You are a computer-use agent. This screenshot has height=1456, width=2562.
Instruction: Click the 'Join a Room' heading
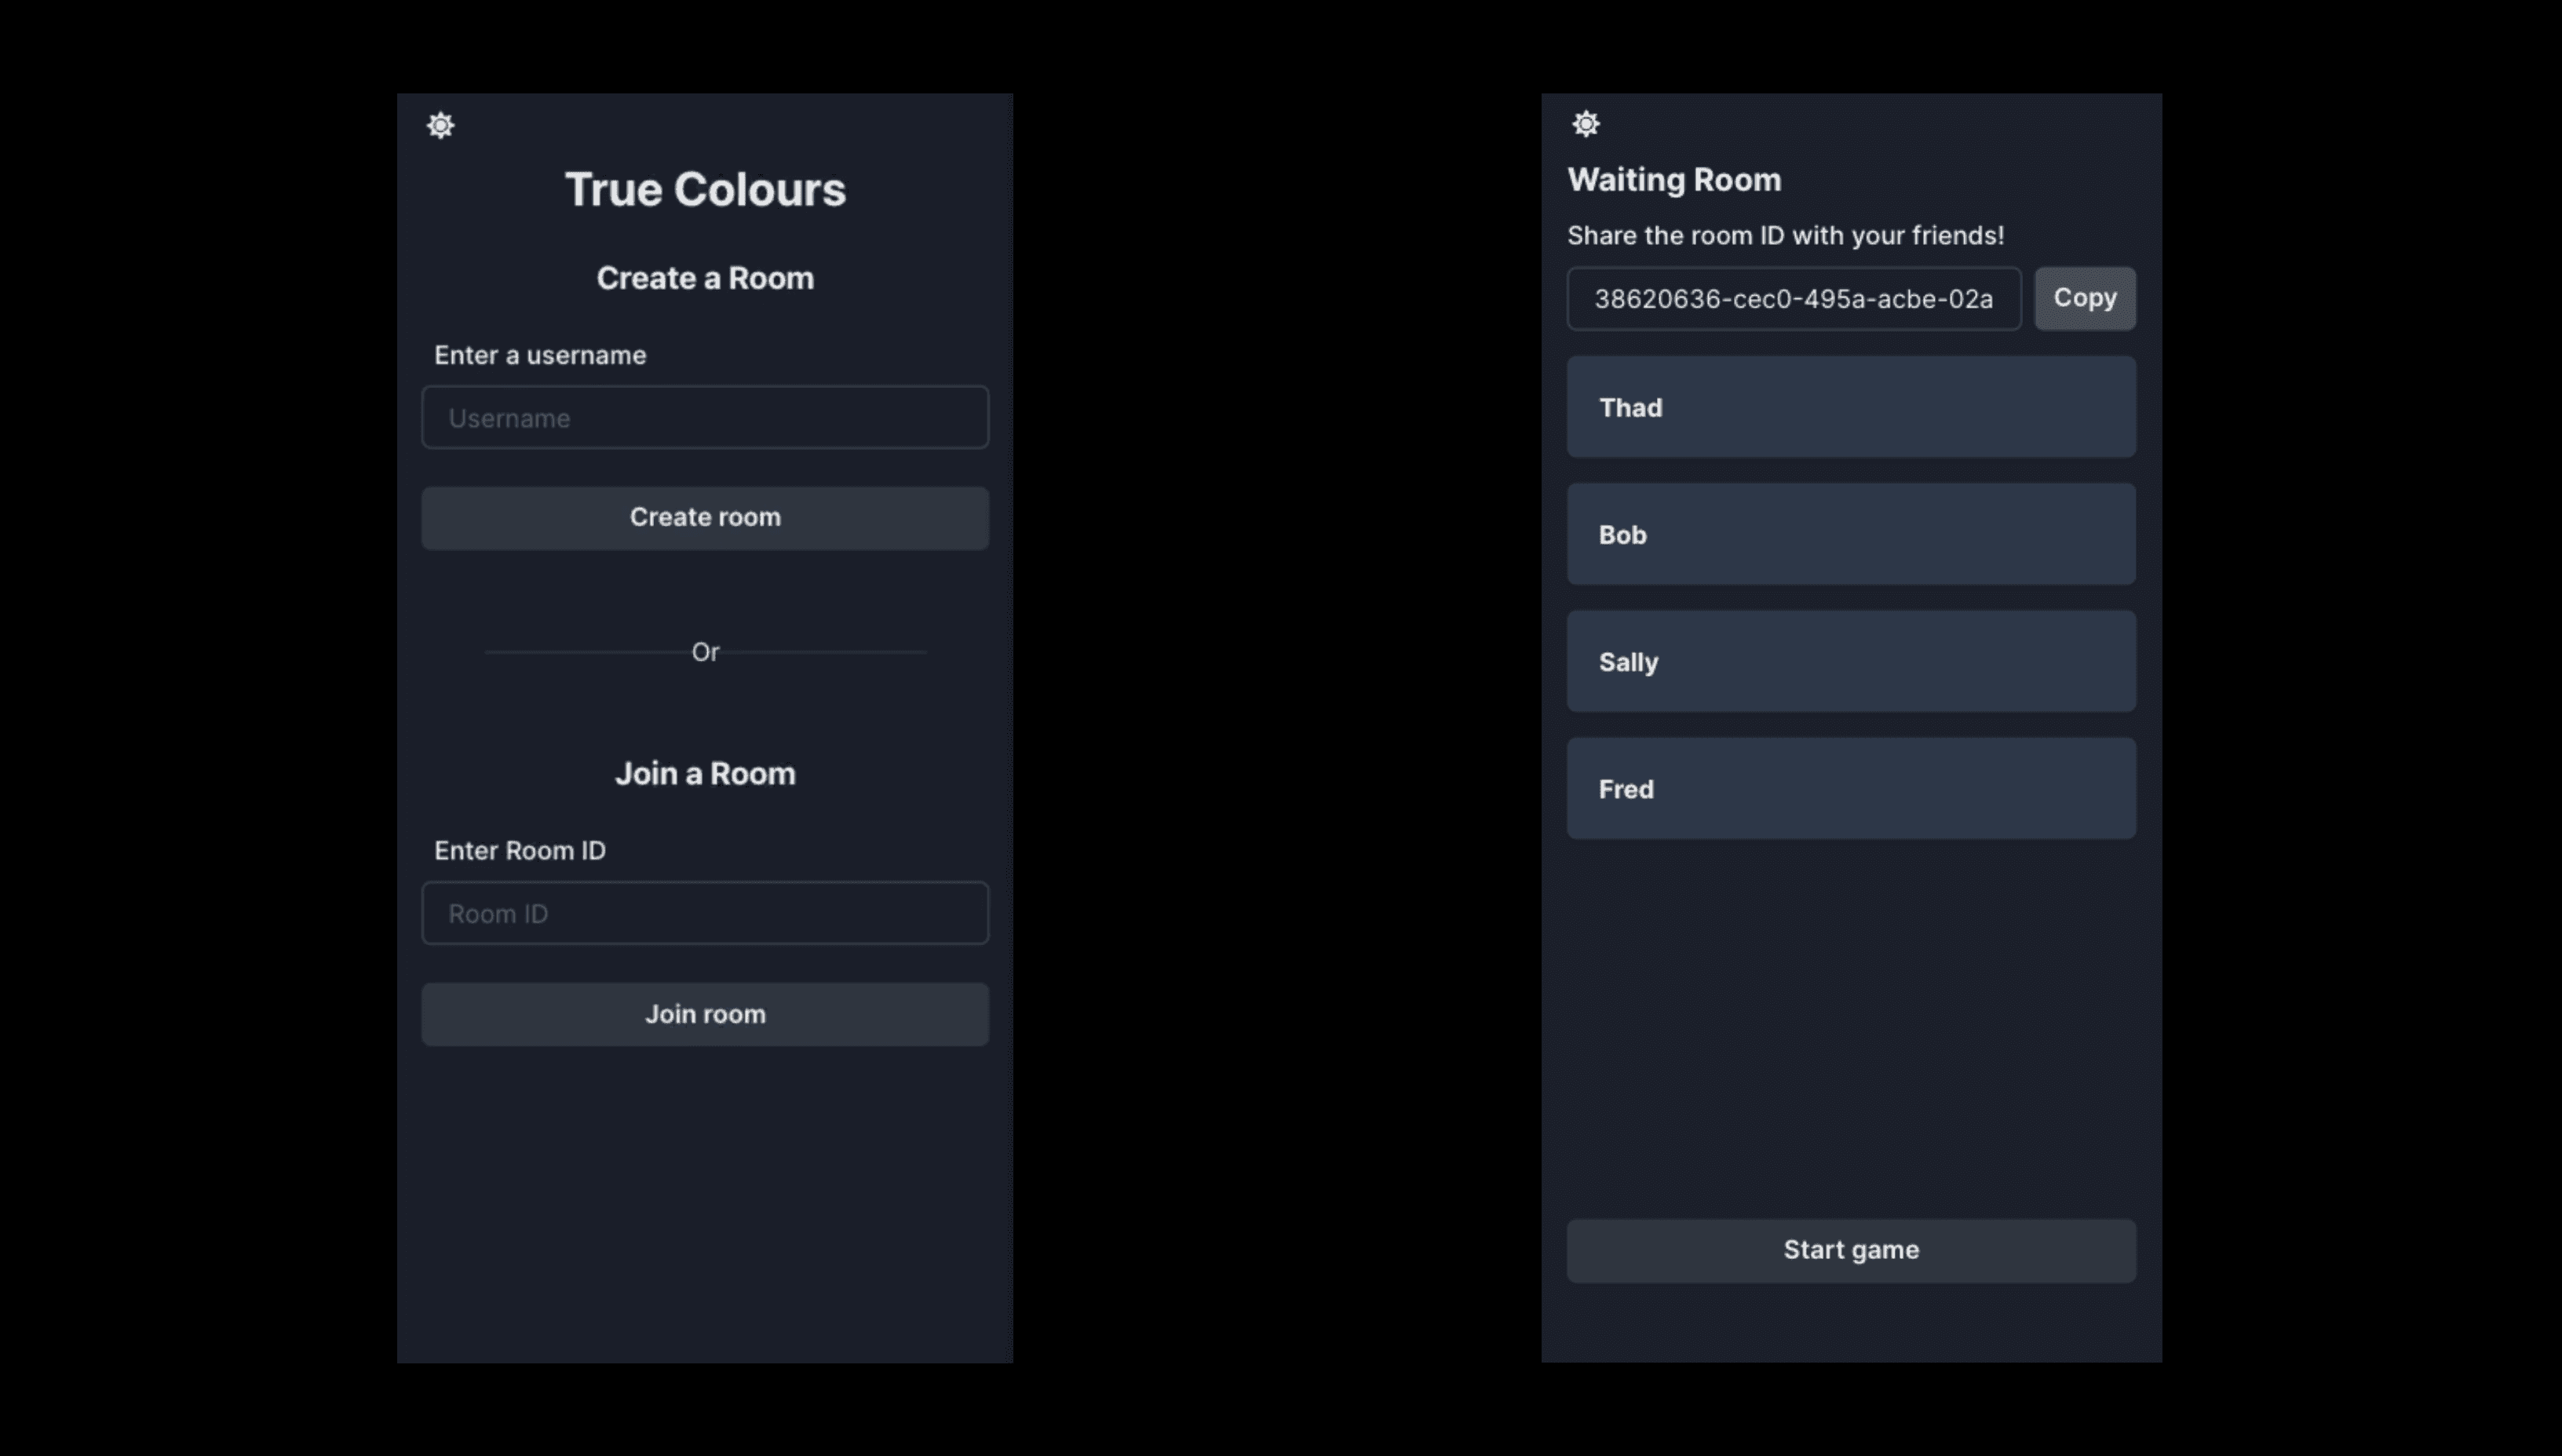[705, 773]
